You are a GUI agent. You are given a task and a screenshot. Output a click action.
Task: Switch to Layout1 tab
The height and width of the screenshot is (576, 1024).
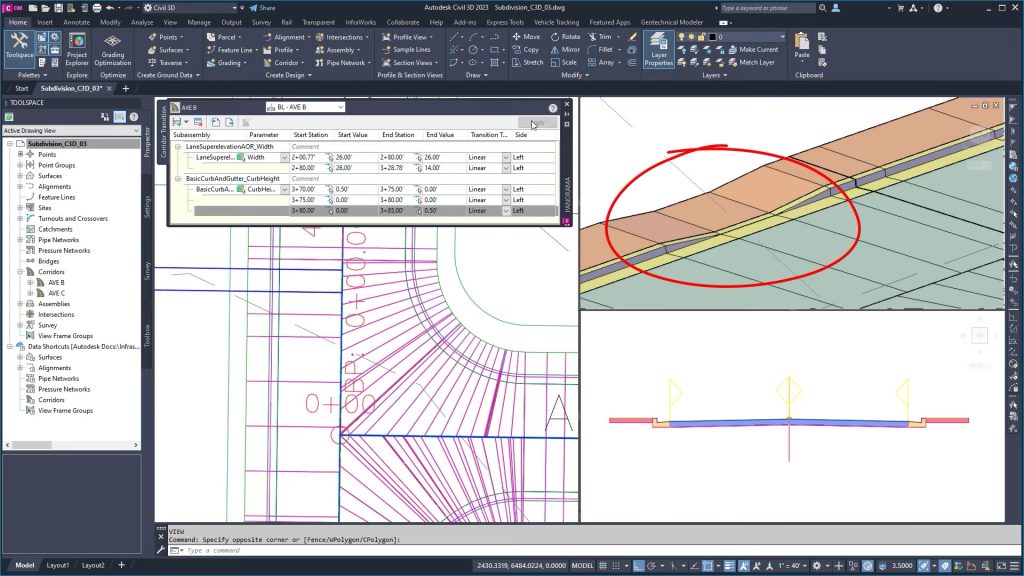57,565
